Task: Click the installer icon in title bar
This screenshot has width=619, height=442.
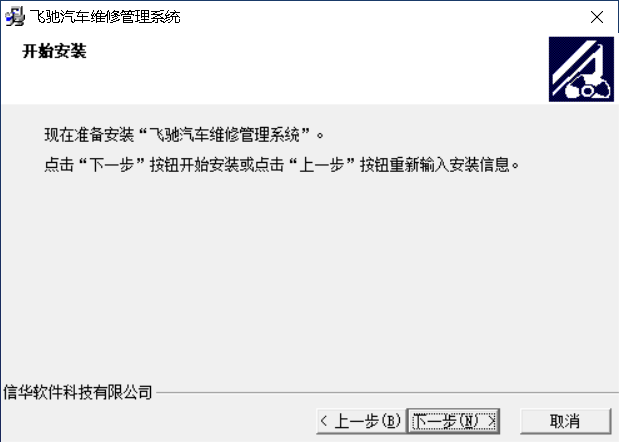Action: tap(15, 17)
